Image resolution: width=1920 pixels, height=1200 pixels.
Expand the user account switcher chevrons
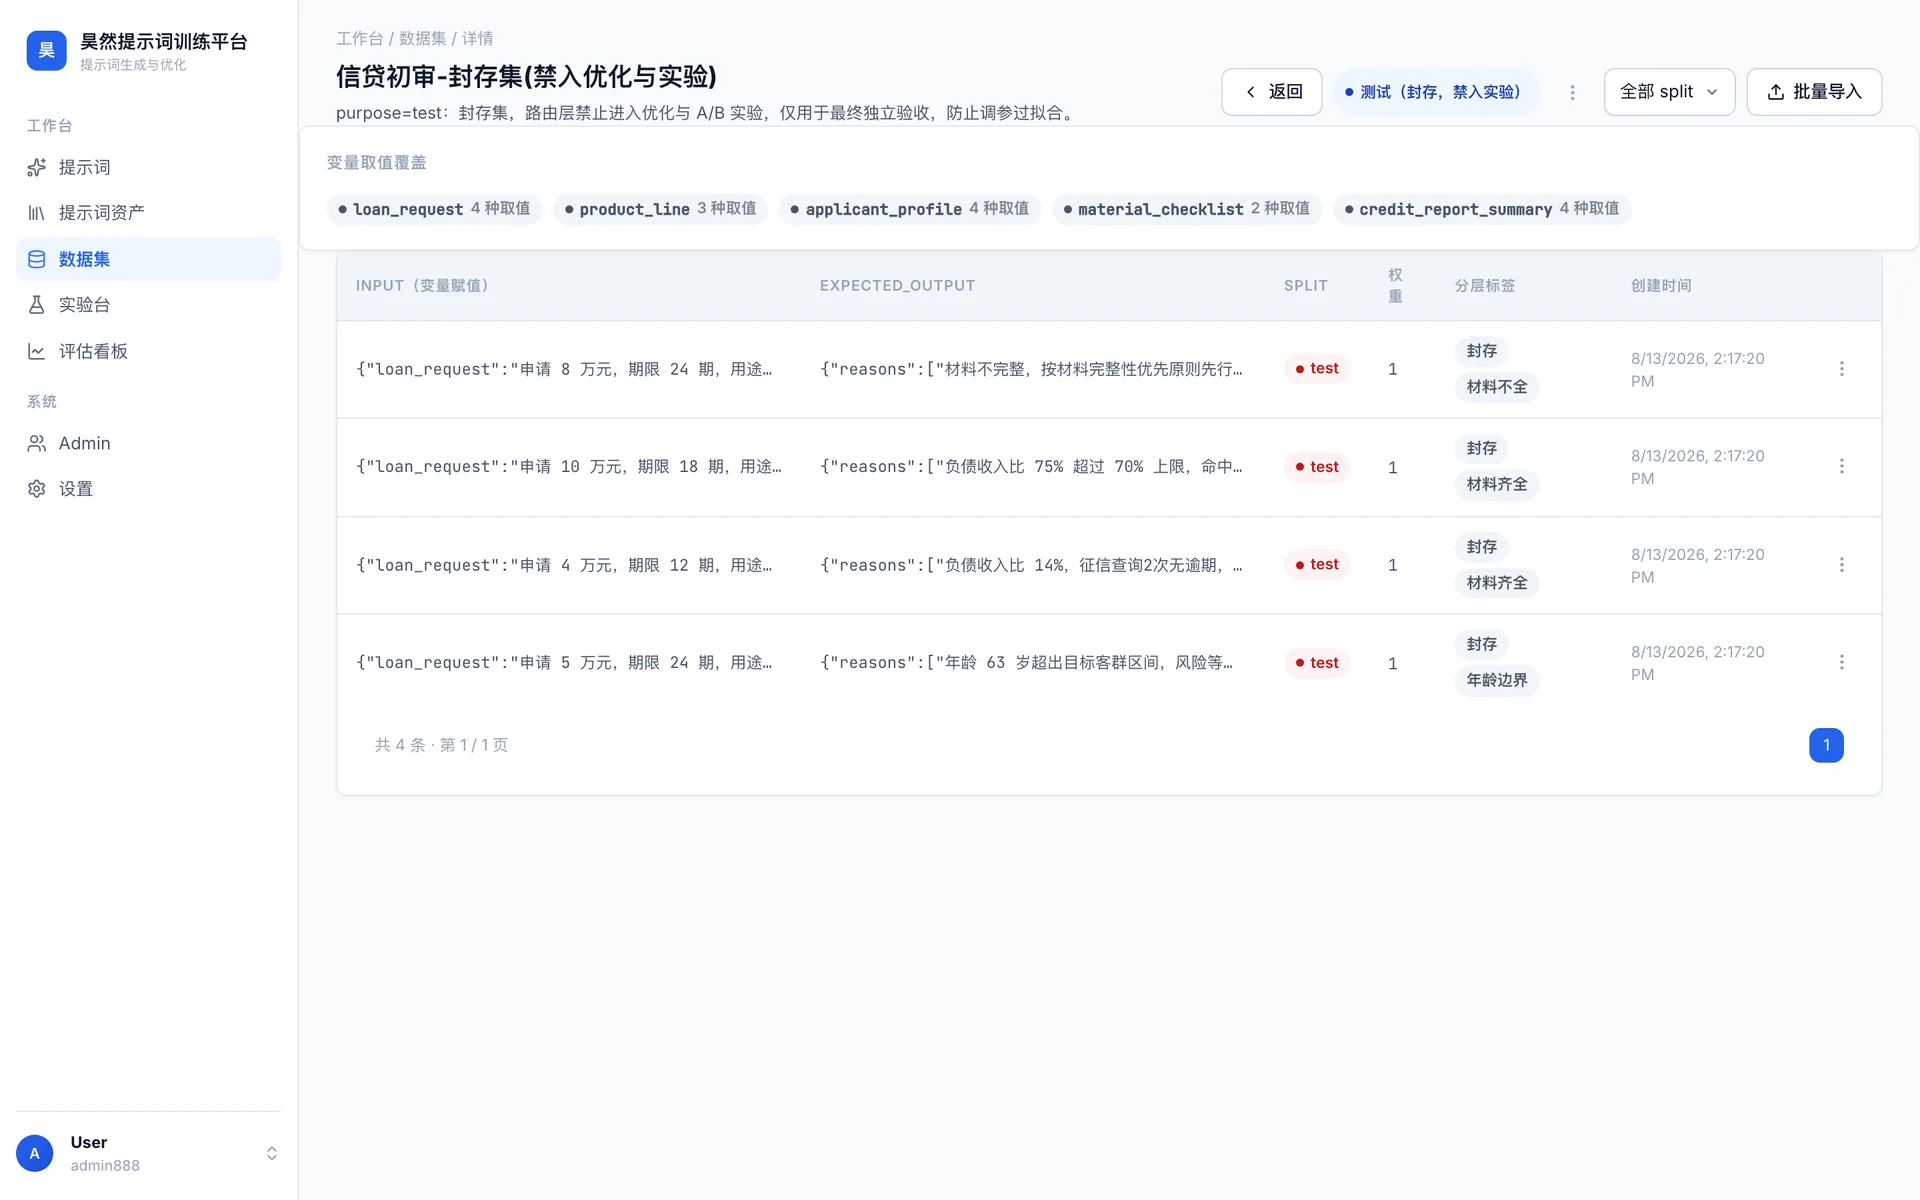271,1153
